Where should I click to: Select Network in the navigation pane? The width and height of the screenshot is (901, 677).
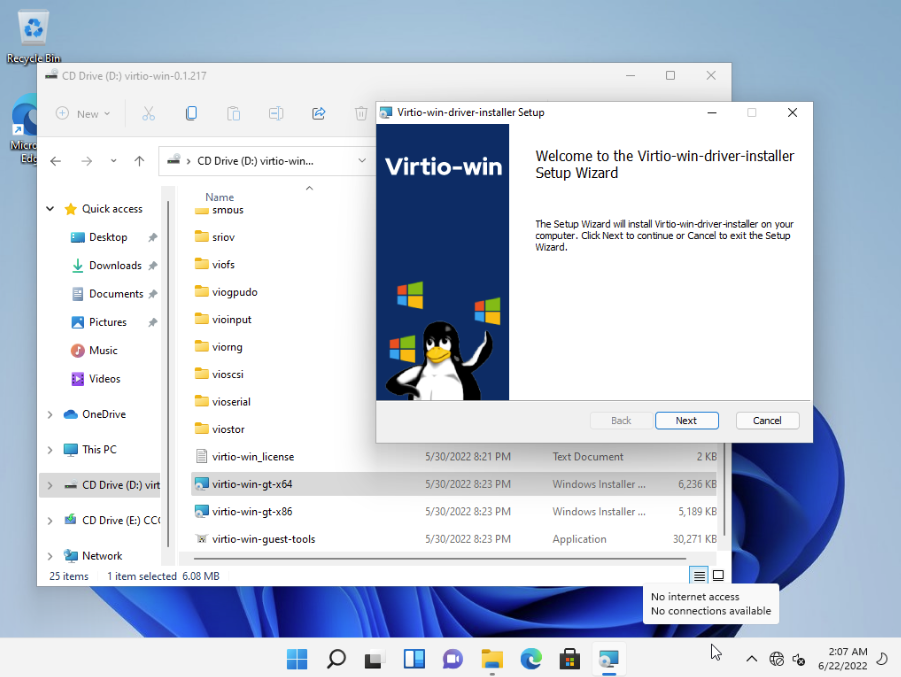[x=102, y=556]
